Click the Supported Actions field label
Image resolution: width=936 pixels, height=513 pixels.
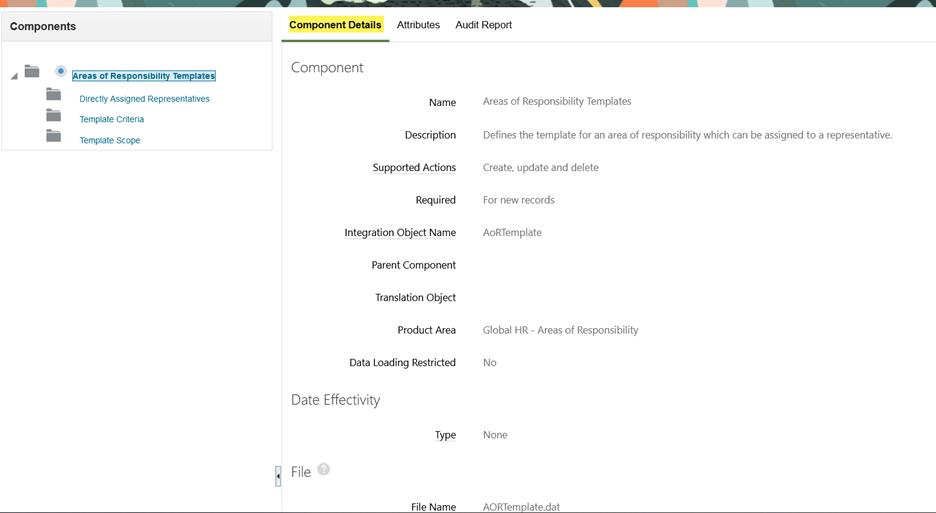tap(414, 168)
